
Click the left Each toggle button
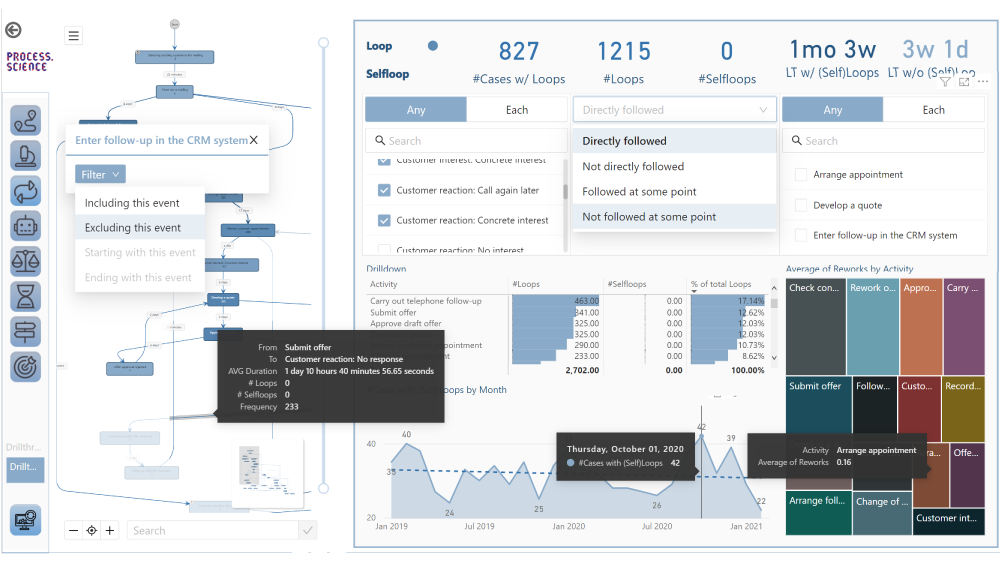pyautogui.click(x=517, y=110)
